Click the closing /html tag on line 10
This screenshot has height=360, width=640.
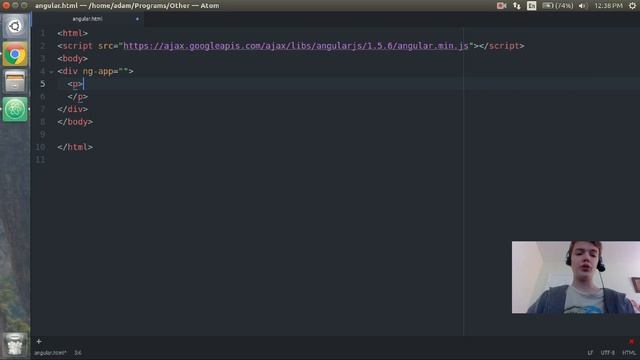pyautogui.click(x=75, y=147)
